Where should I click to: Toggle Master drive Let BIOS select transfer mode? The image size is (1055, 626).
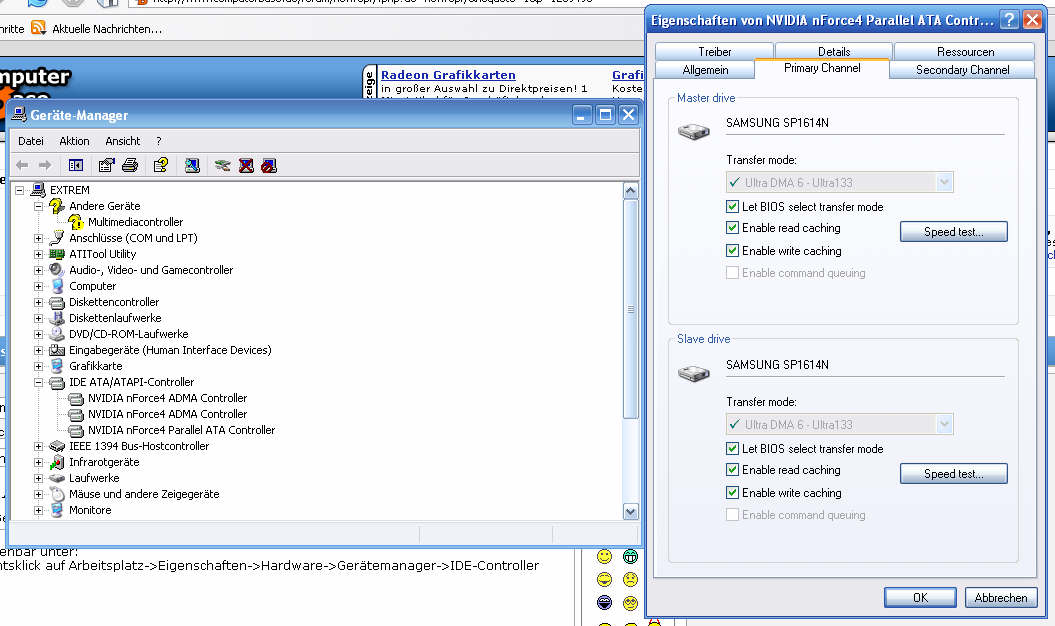[x=732, y=206]
